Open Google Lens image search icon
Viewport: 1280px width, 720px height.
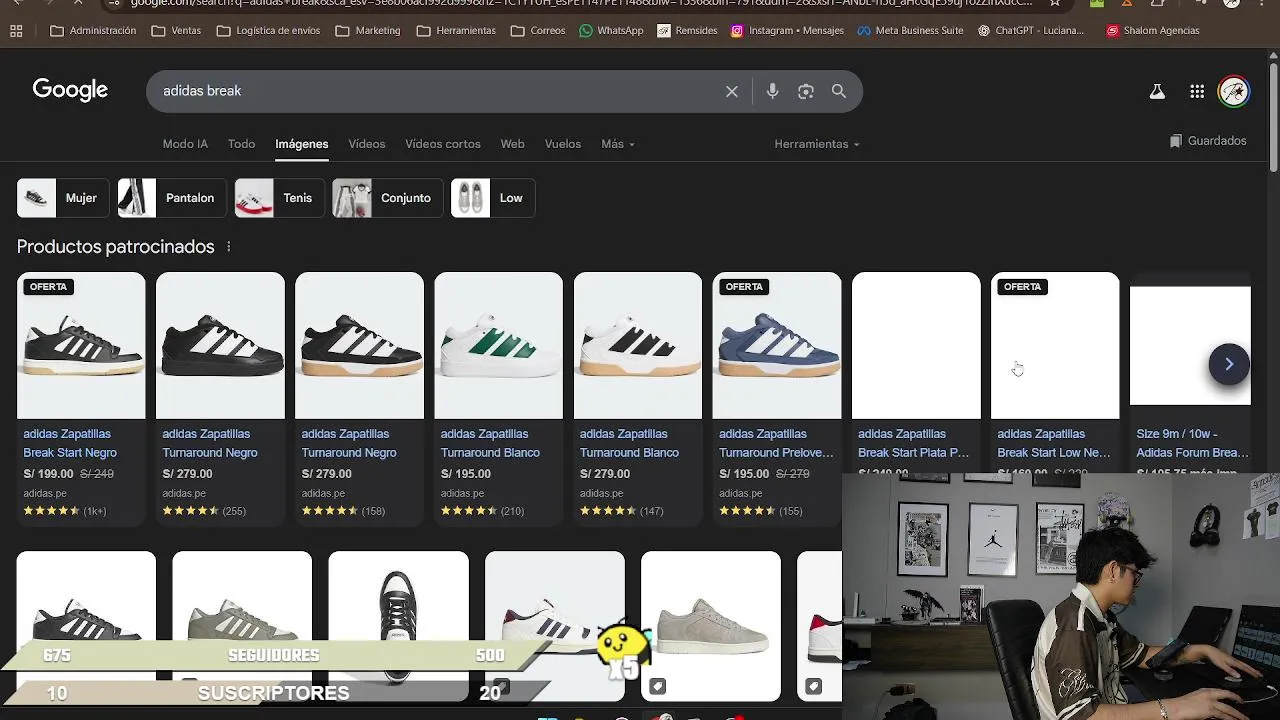(806, 91)
